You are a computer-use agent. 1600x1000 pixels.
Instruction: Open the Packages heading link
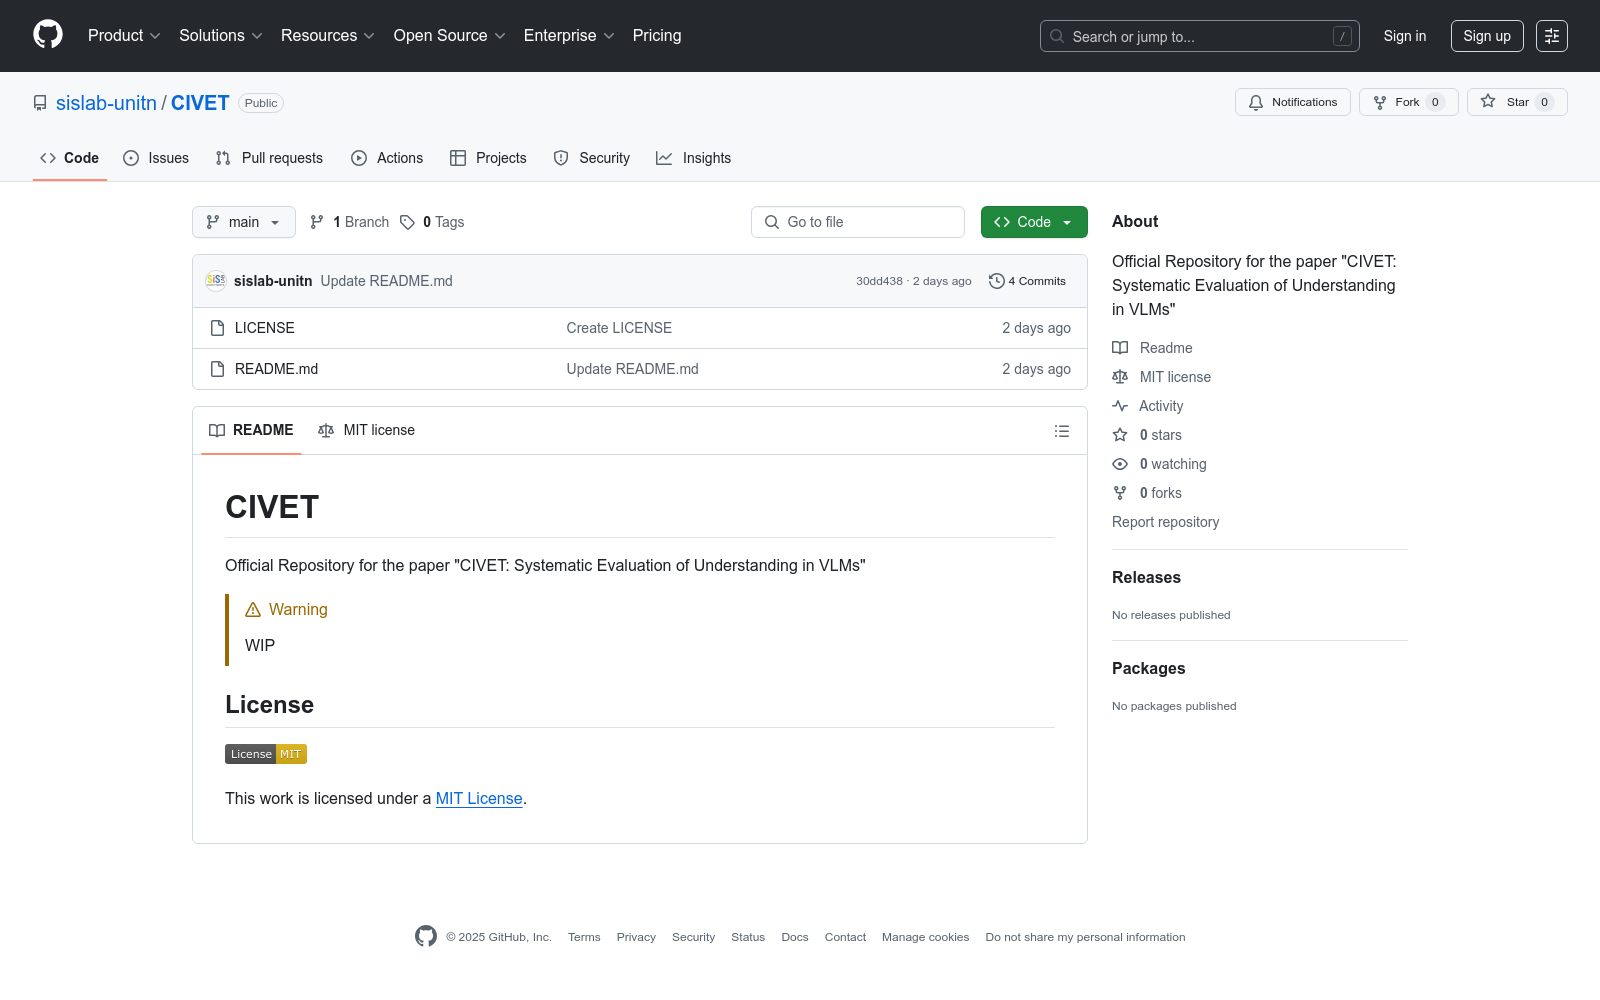1148,669
